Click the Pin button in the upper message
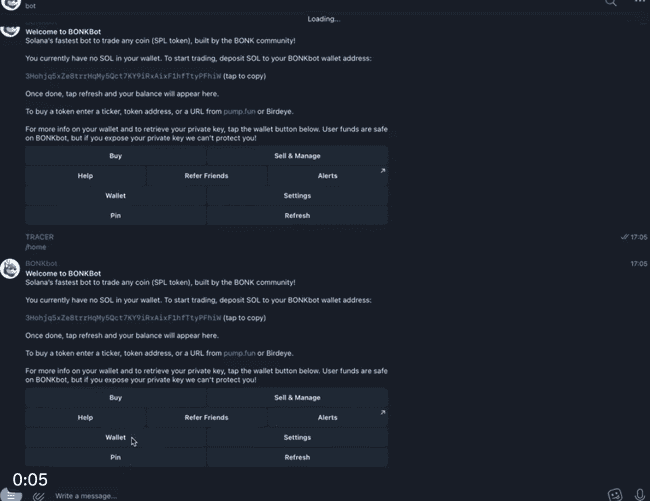Screen dimensions: 650x501 pyautogui.click(x=115, y=215)
